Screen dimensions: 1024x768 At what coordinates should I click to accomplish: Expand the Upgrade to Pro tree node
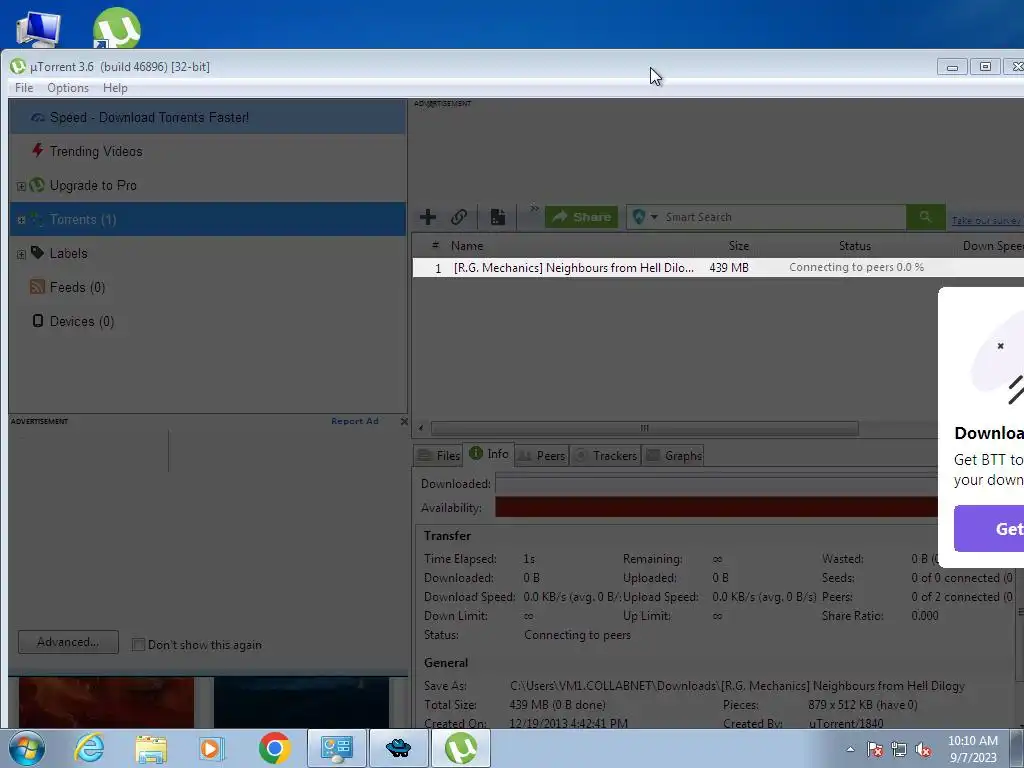[21, 187]
